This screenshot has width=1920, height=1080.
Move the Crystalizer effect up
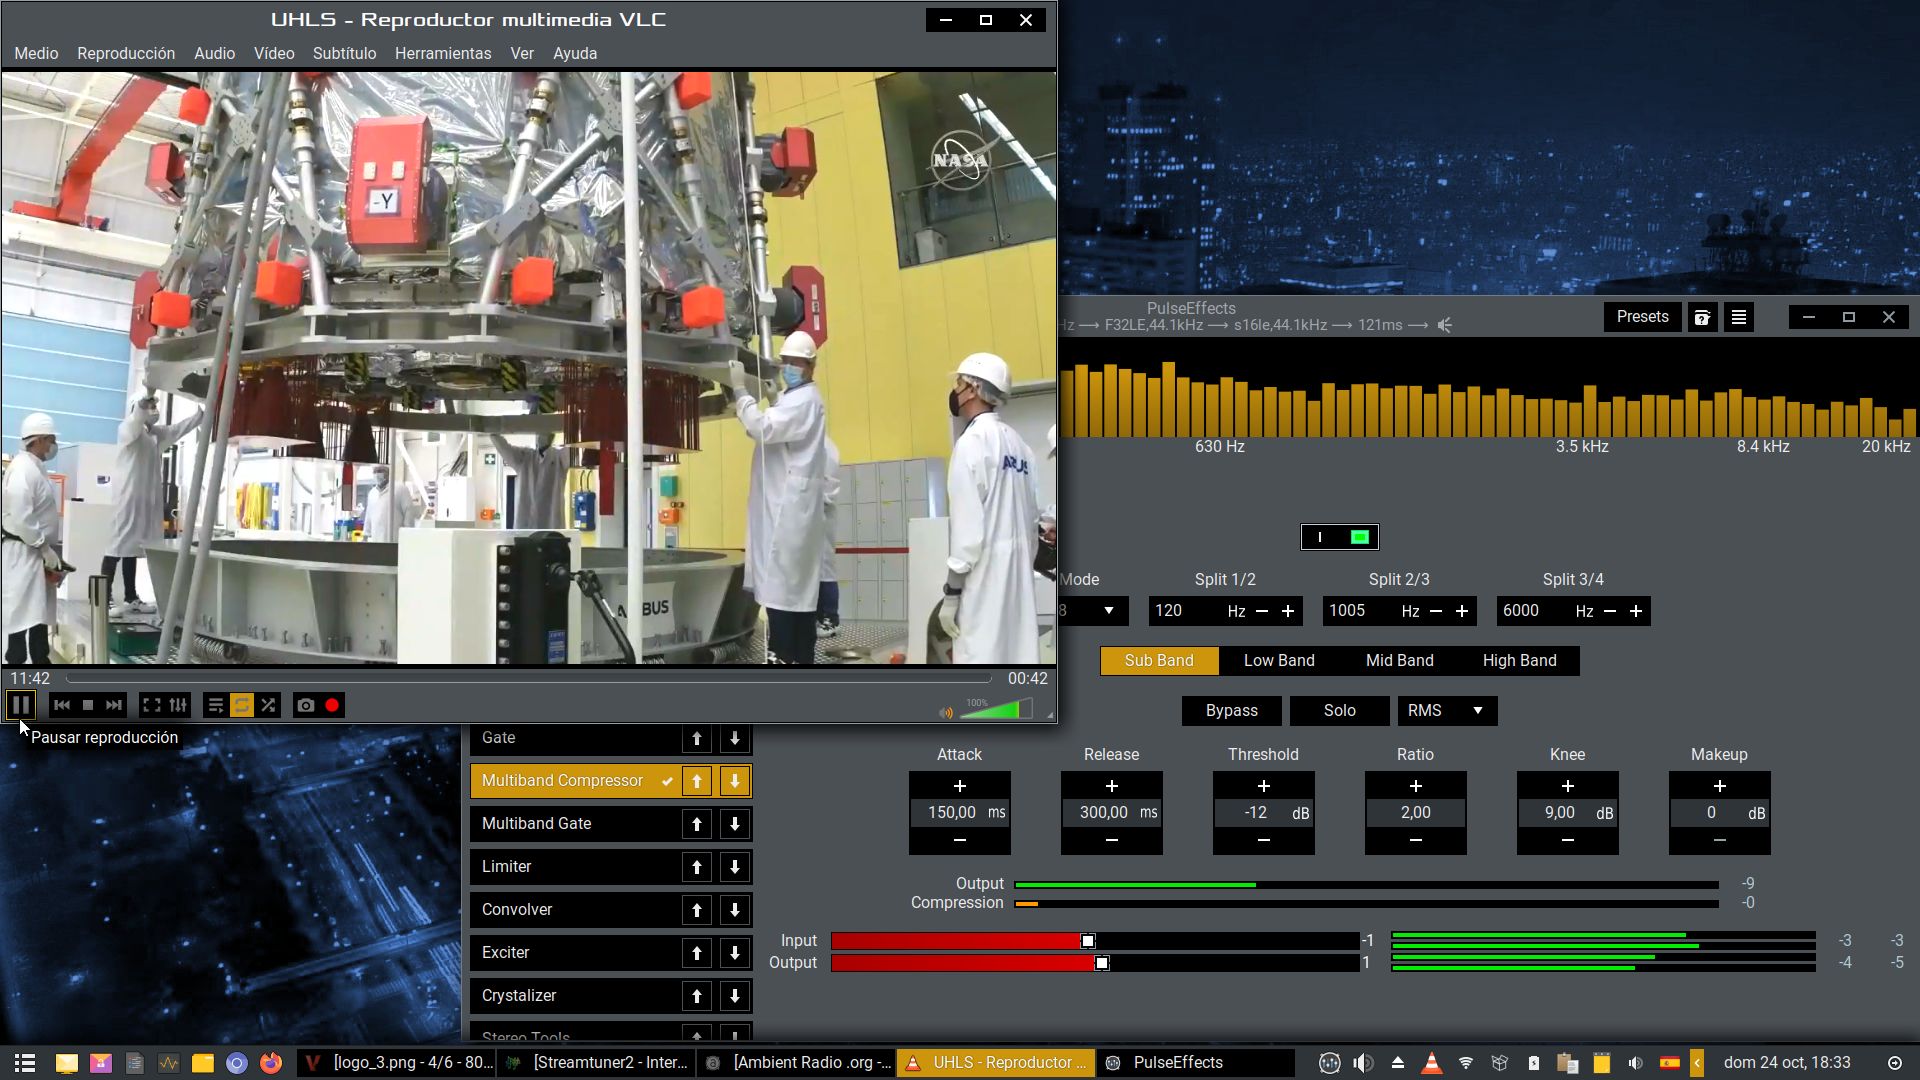[697, 996]
